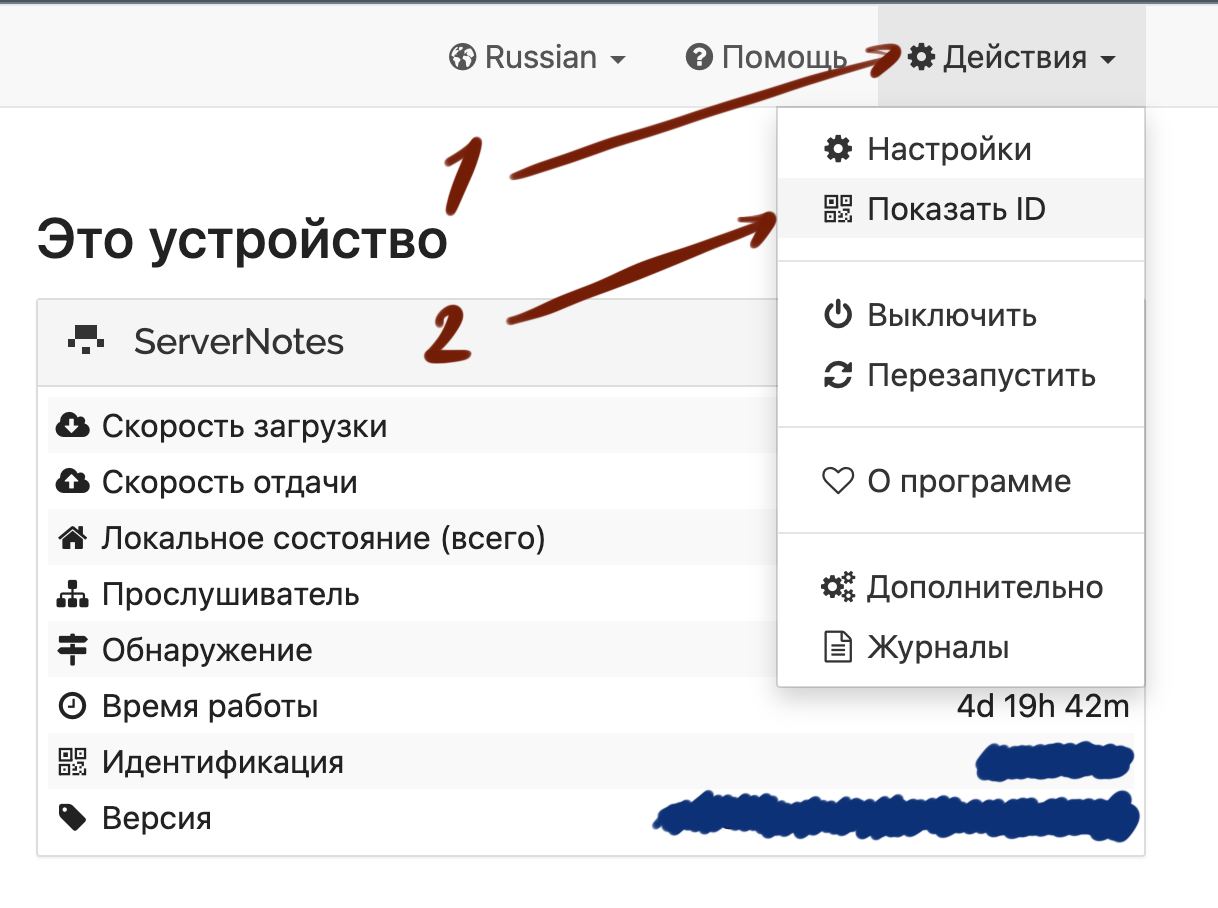Click the document icon beside Журналы

[x=837, y=647]
